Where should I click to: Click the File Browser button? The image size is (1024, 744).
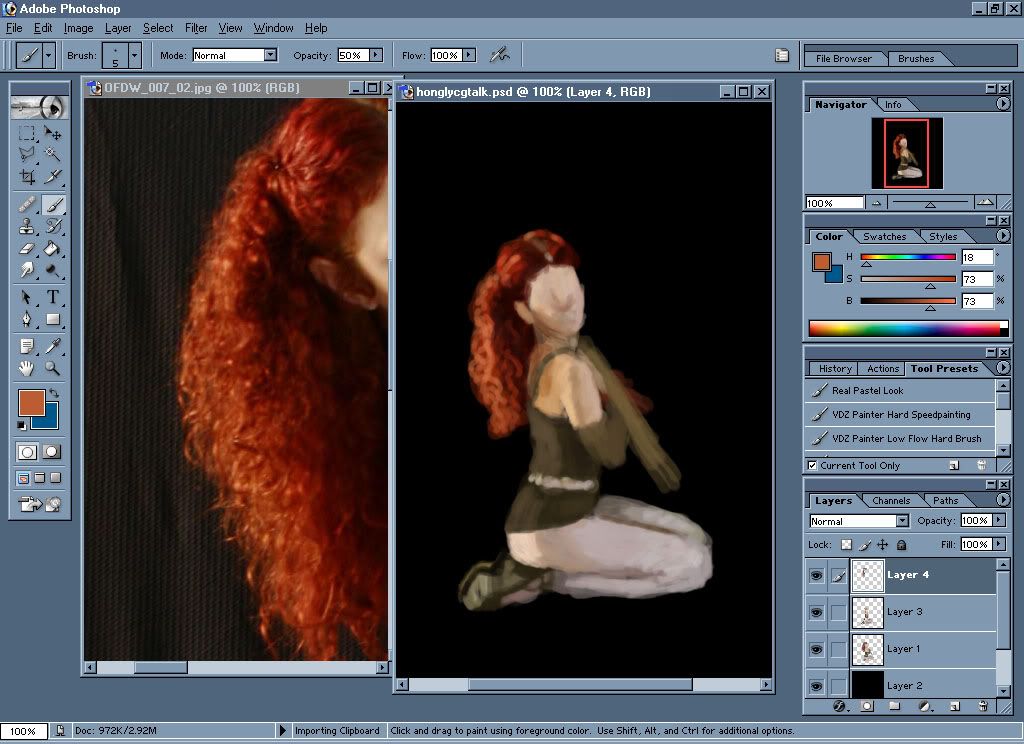[x=844, y=59]
